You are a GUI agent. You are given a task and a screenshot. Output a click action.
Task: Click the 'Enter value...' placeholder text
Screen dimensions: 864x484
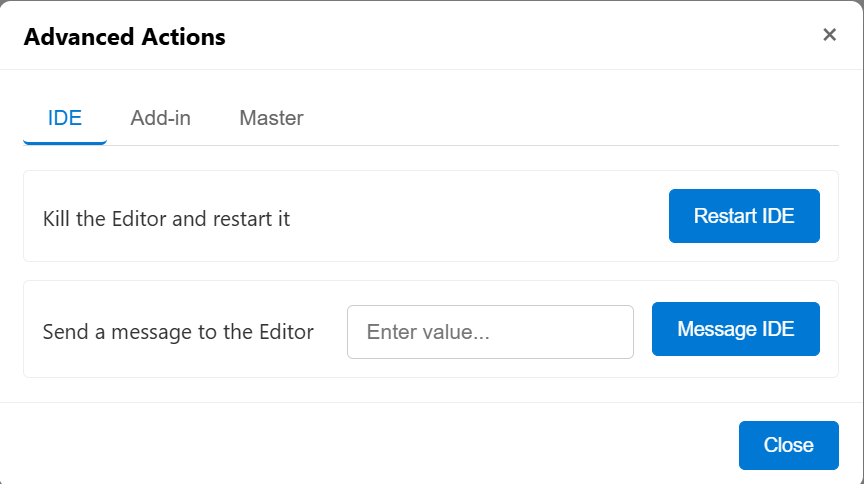tap(428, 332)
